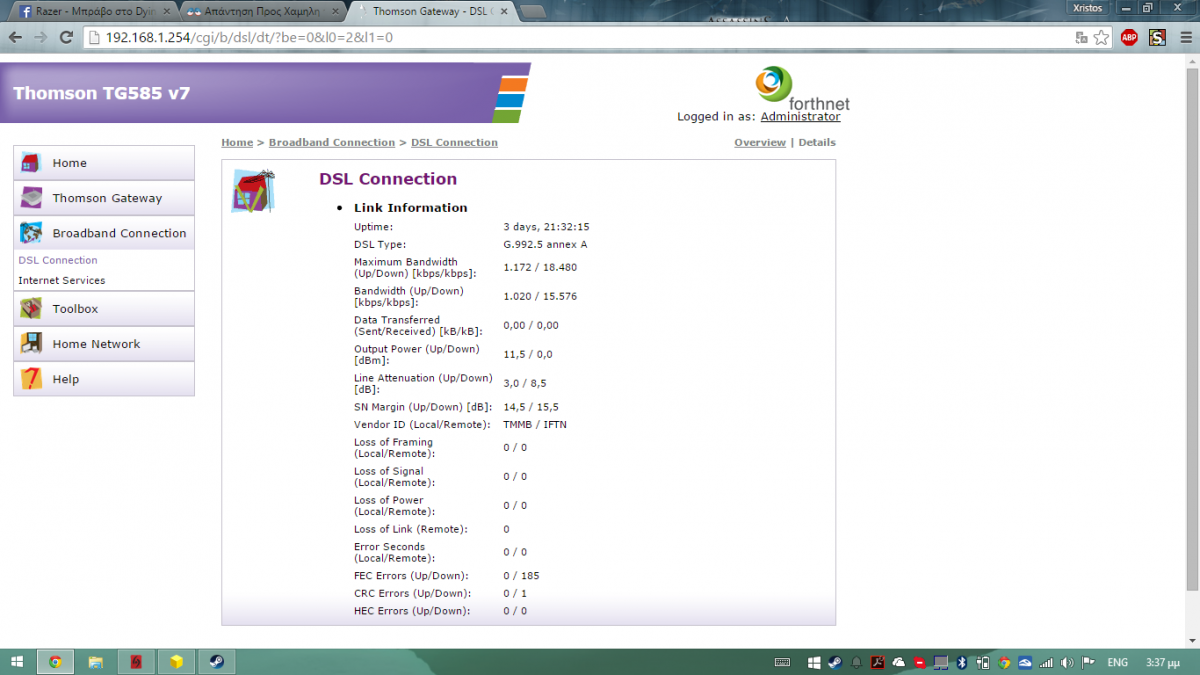Click the Details view label

pyautogui.click(x=817, y=142)
